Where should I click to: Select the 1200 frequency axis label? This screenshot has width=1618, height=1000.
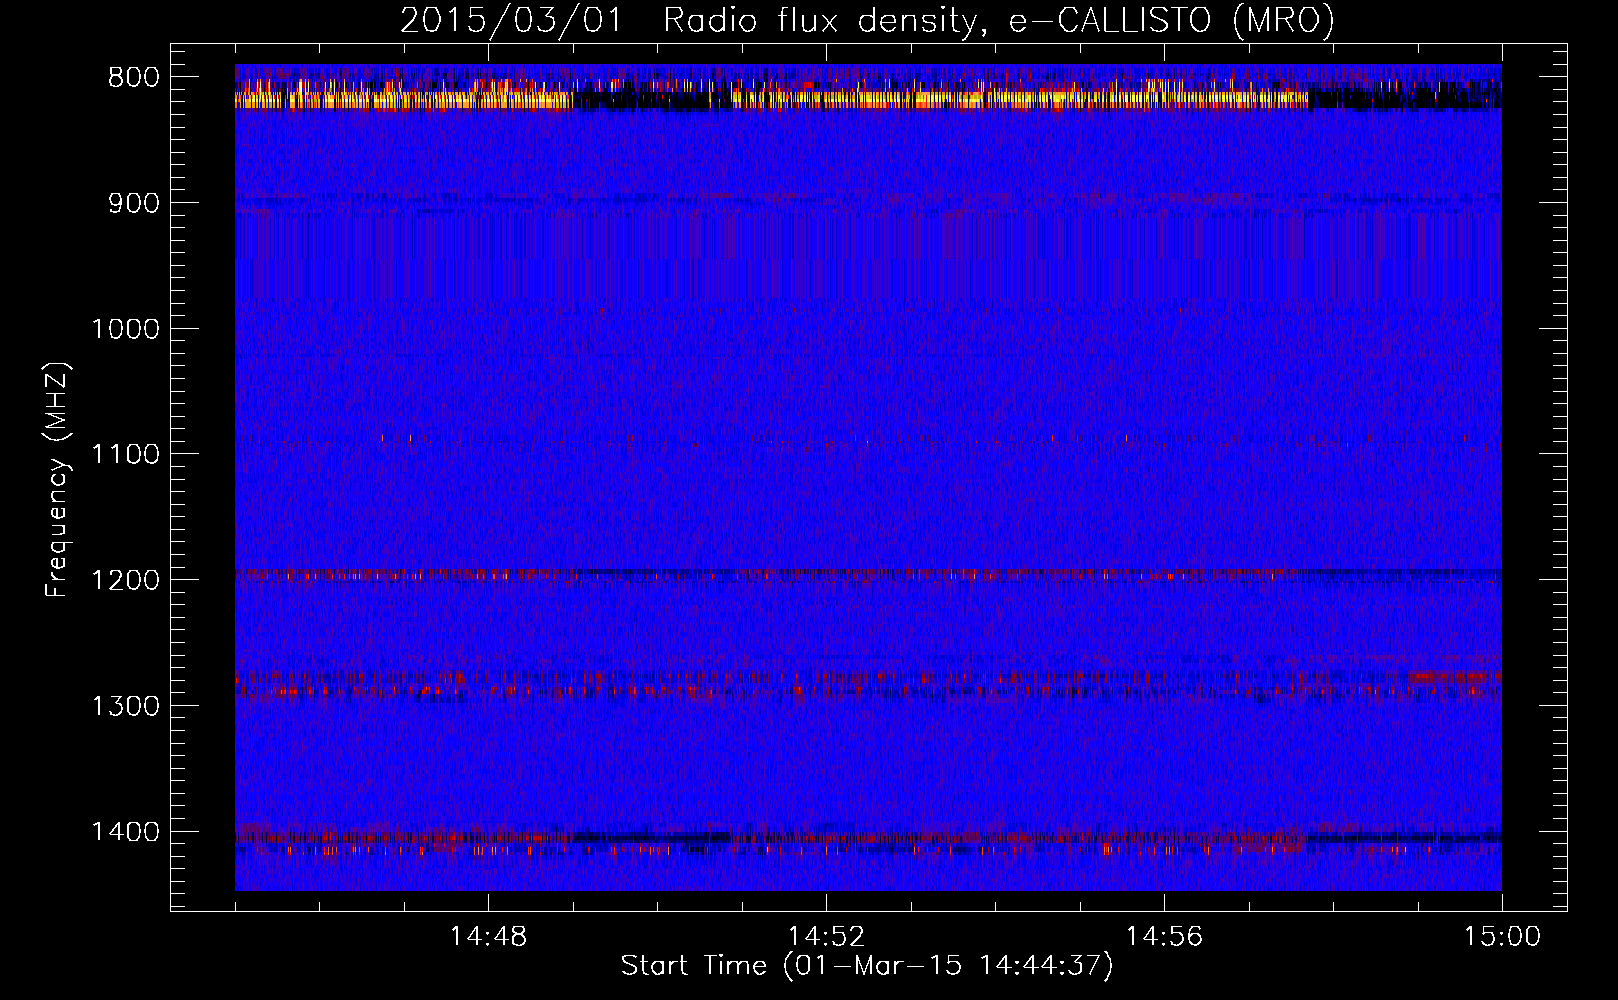(125, 581)
